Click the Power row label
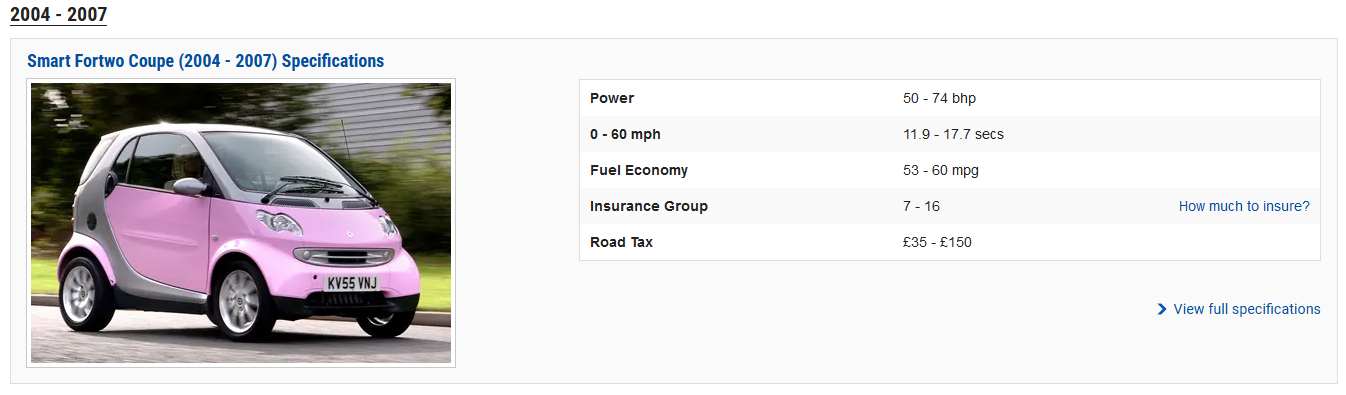 click(612, 98)
